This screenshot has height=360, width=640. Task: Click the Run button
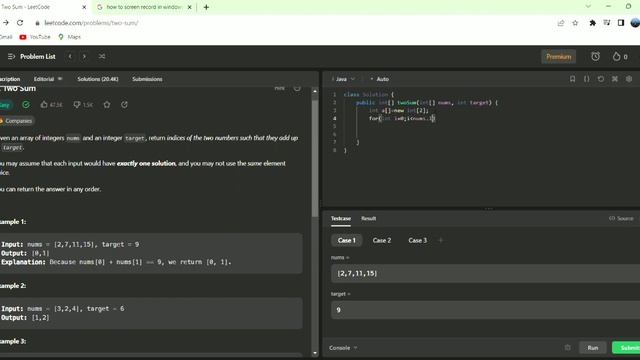coord(593,348)
